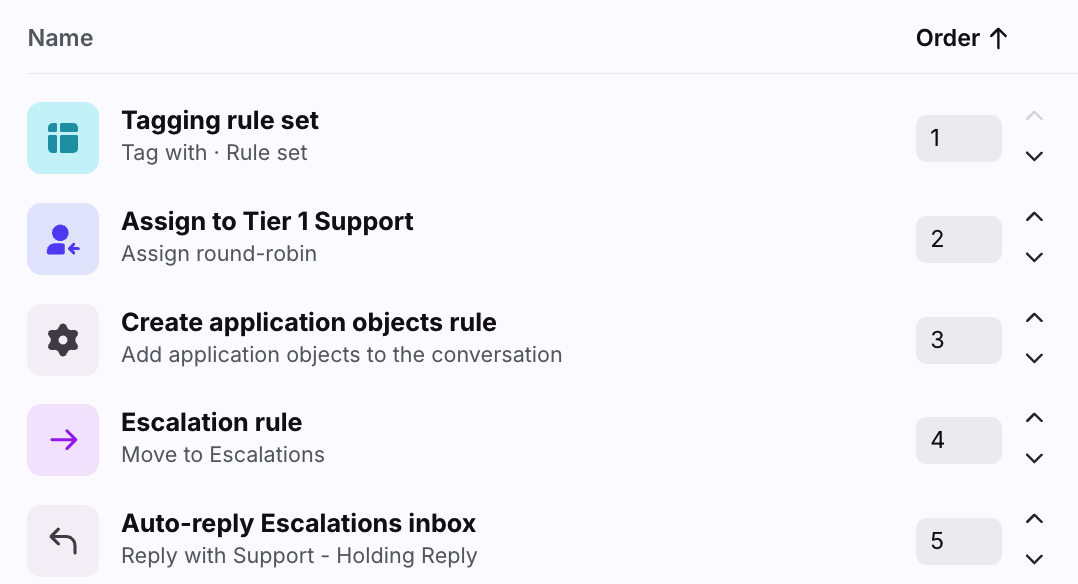Move Auto-reply Escalations inbox rule down
Viewport: 1078px width, 584px height.
click(x=1034, y=560)
